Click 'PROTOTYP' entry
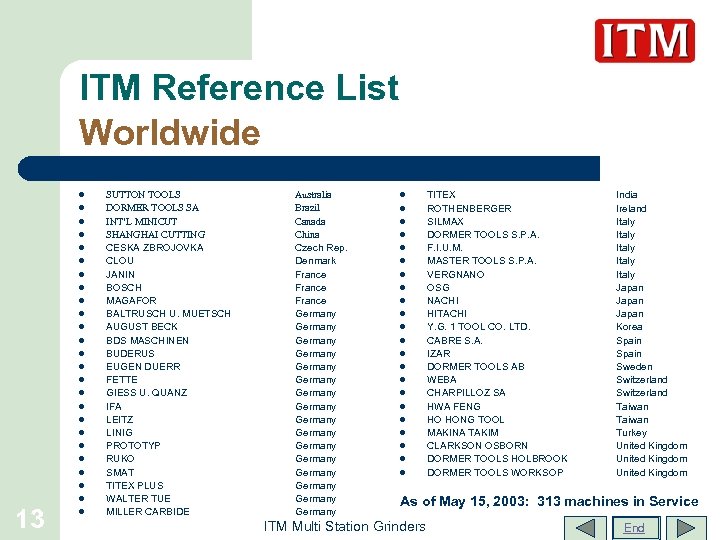 click(133, 445)
